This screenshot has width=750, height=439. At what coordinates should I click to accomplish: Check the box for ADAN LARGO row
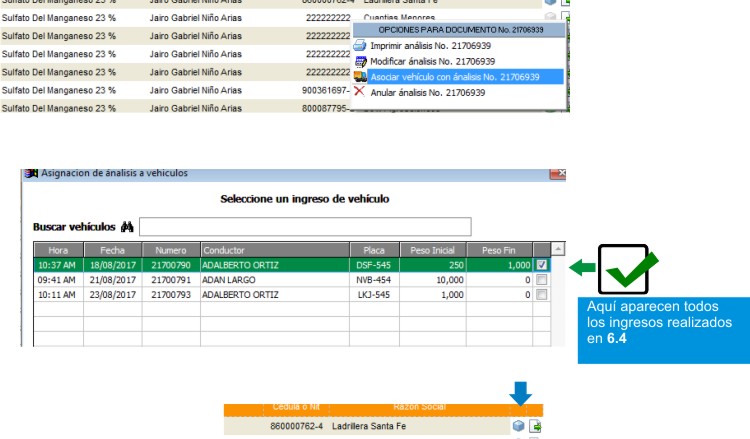pyautogui.click(x=541, y=280)
